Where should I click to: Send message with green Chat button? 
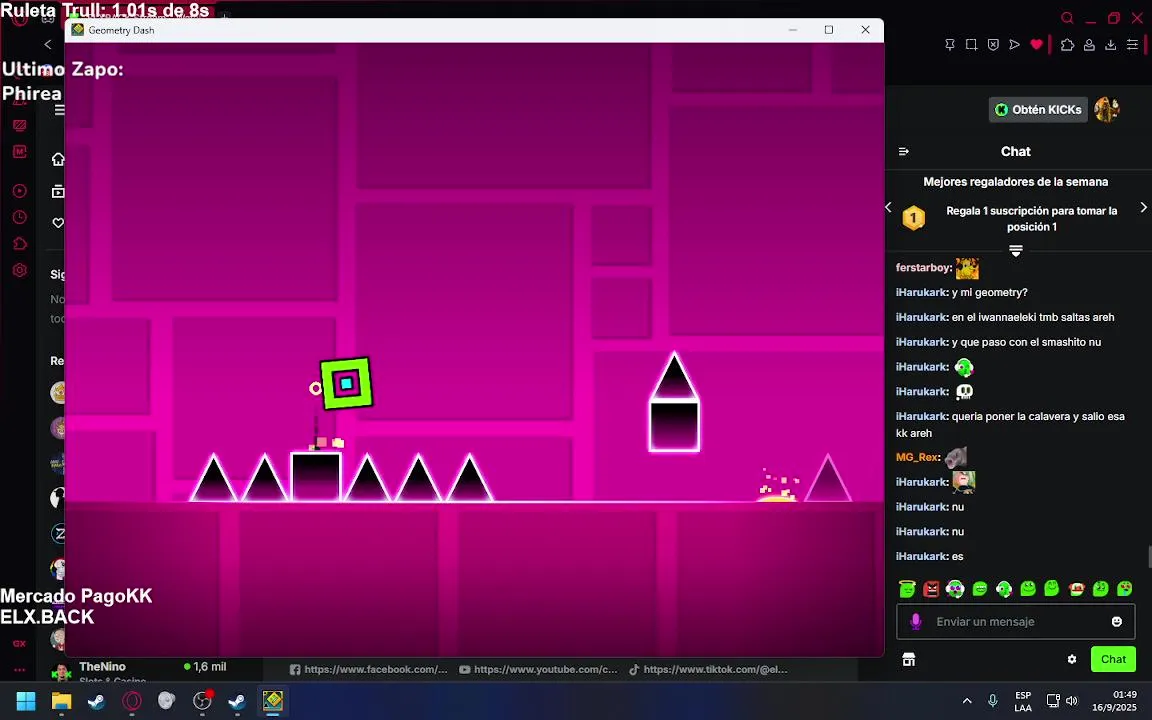(1113, 659)
